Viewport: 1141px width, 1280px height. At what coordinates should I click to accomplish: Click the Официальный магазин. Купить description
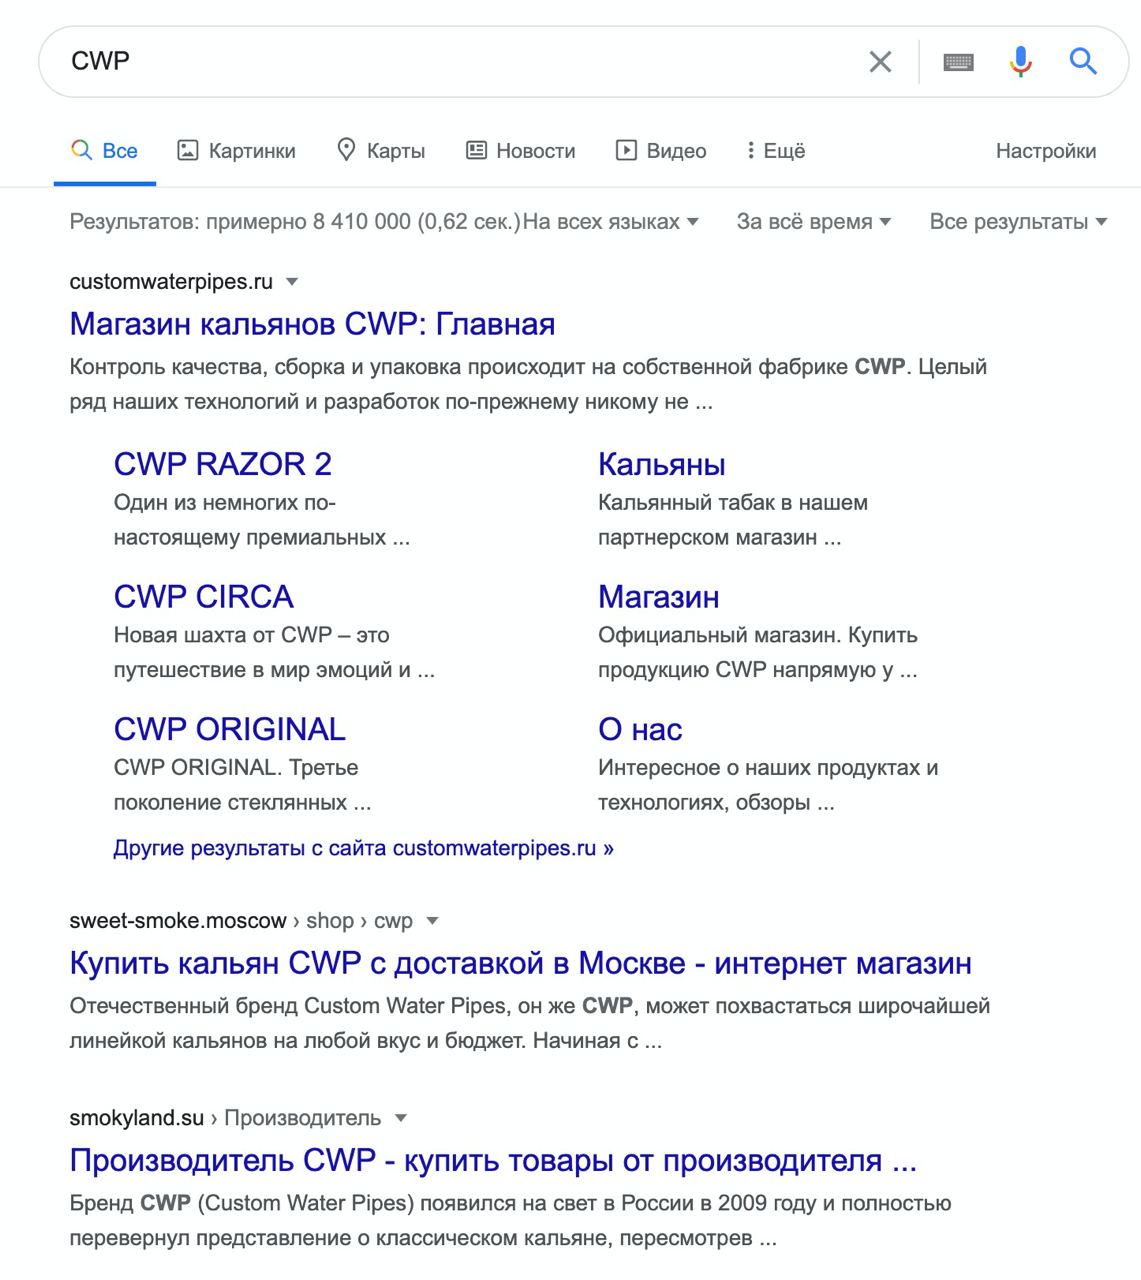(758, 652)
